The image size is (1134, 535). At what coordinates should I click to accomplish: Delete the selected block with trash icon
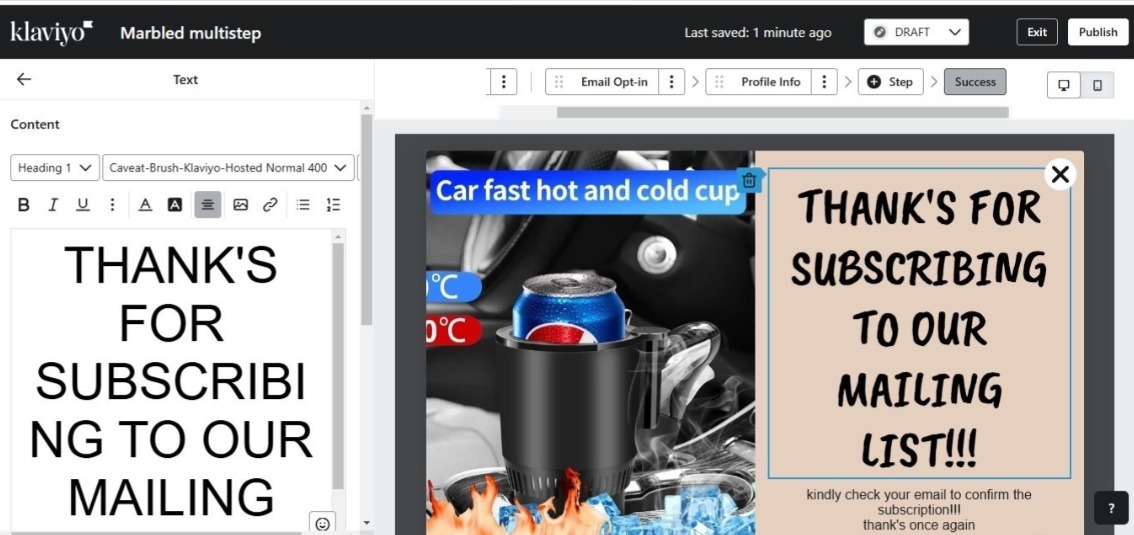749,181
